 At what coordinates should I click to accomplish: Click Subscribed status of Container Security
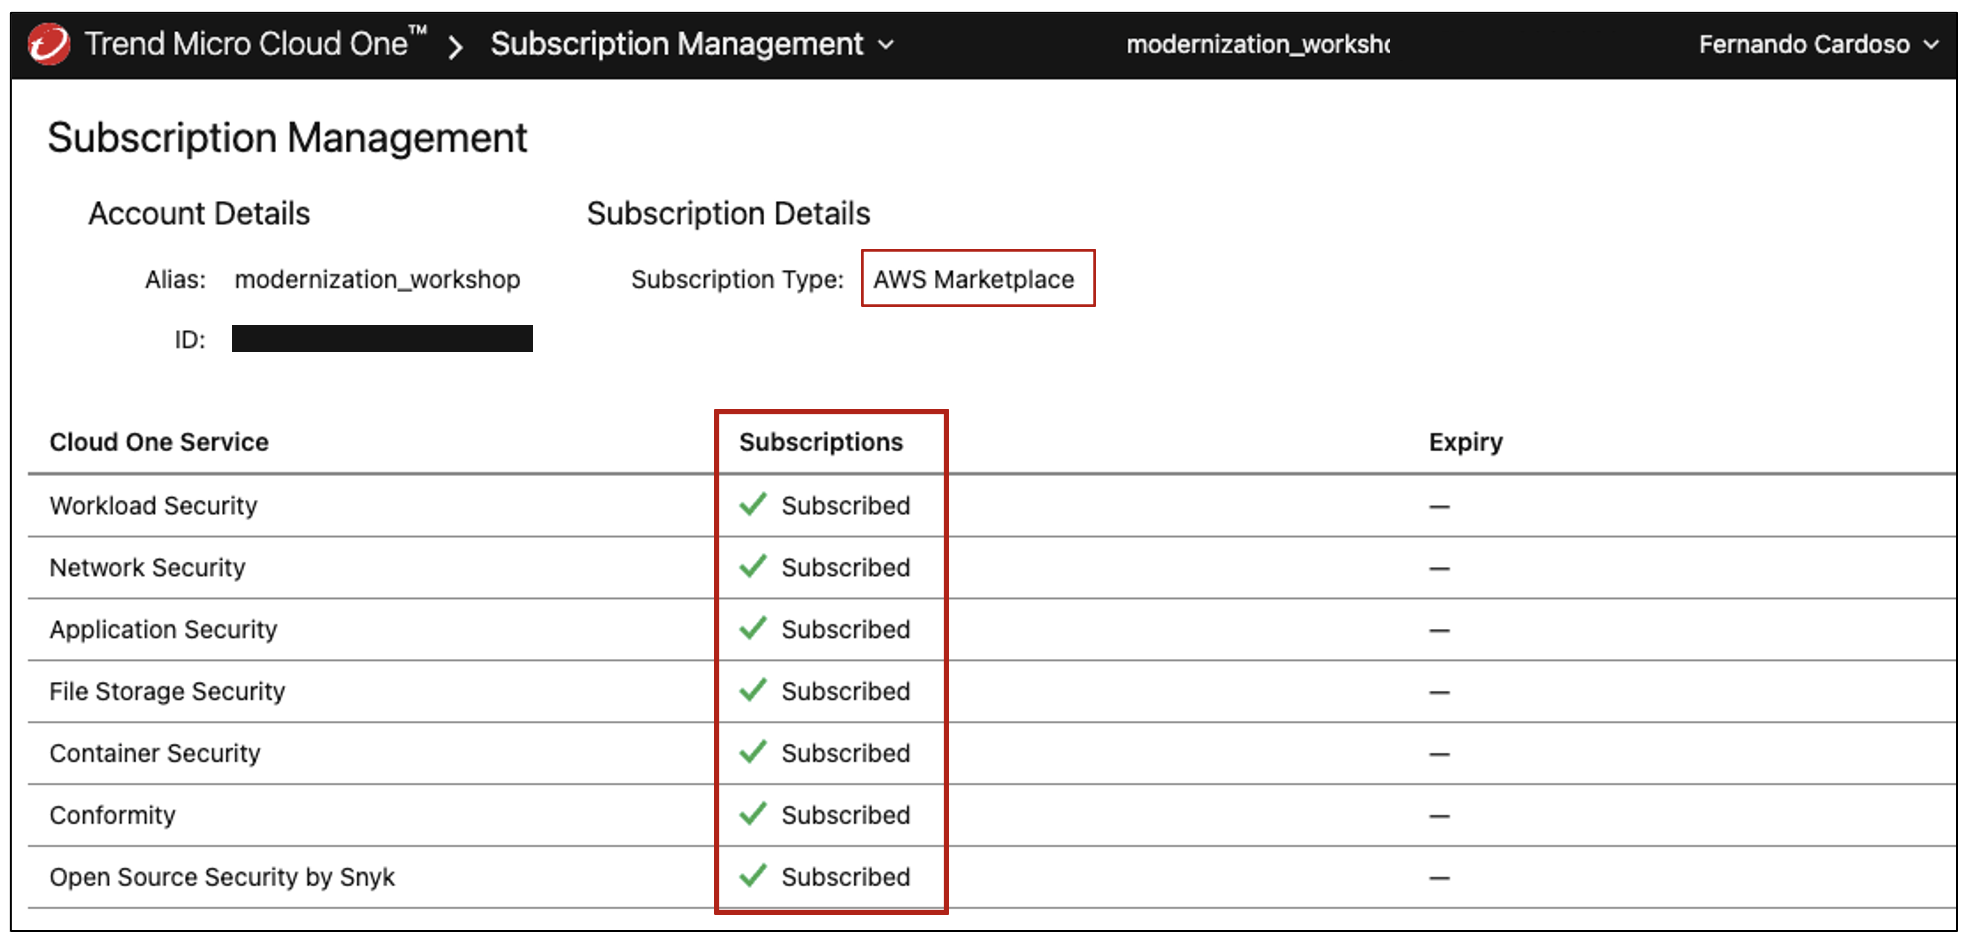click(x=846, y=754)
